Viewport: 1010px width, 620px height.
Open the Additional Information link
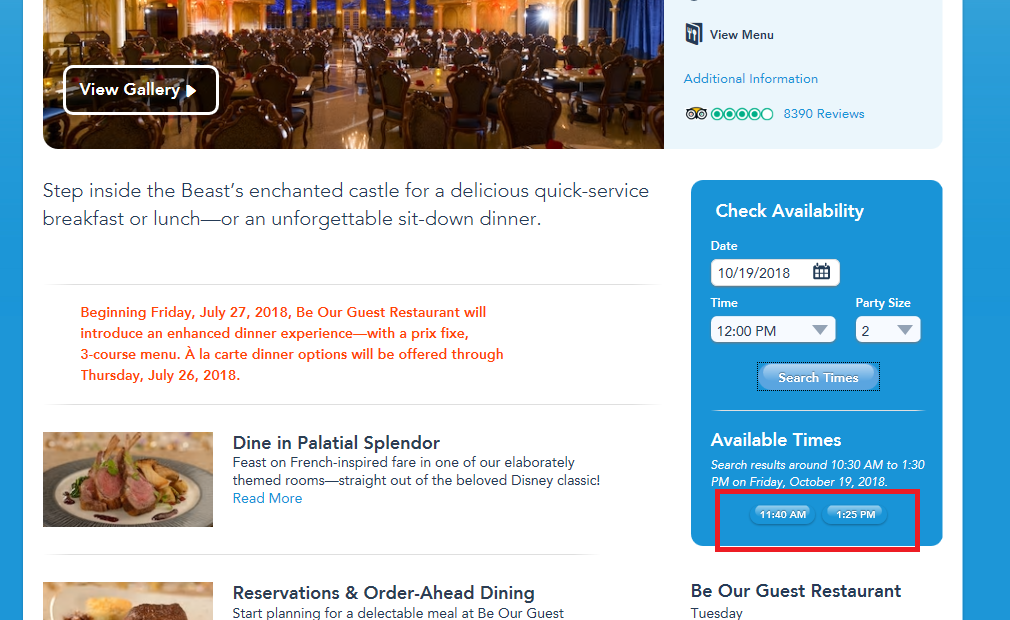pyautogui.click(x=750, y=79)
